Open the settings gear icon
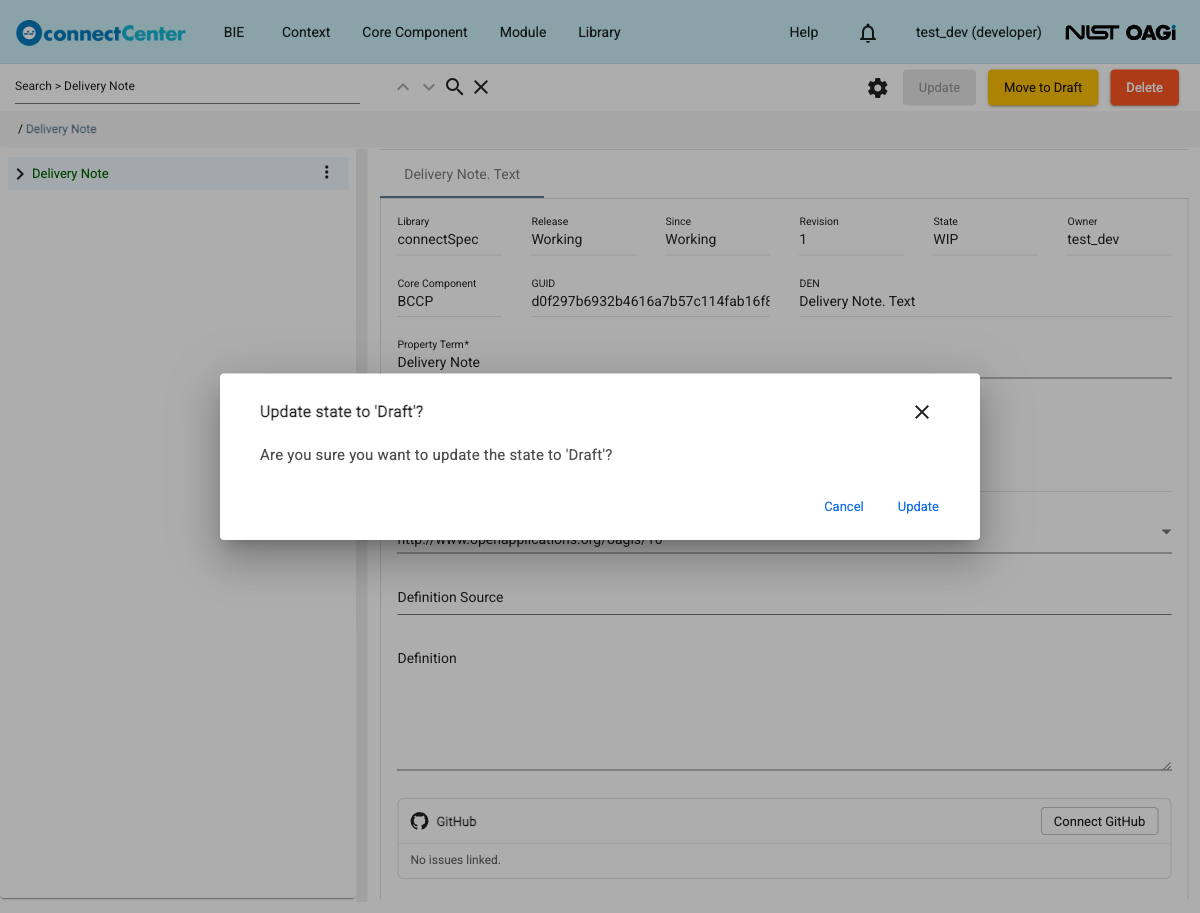The width and height of the screenshot is (1200, 913). [x=878, y=88]
